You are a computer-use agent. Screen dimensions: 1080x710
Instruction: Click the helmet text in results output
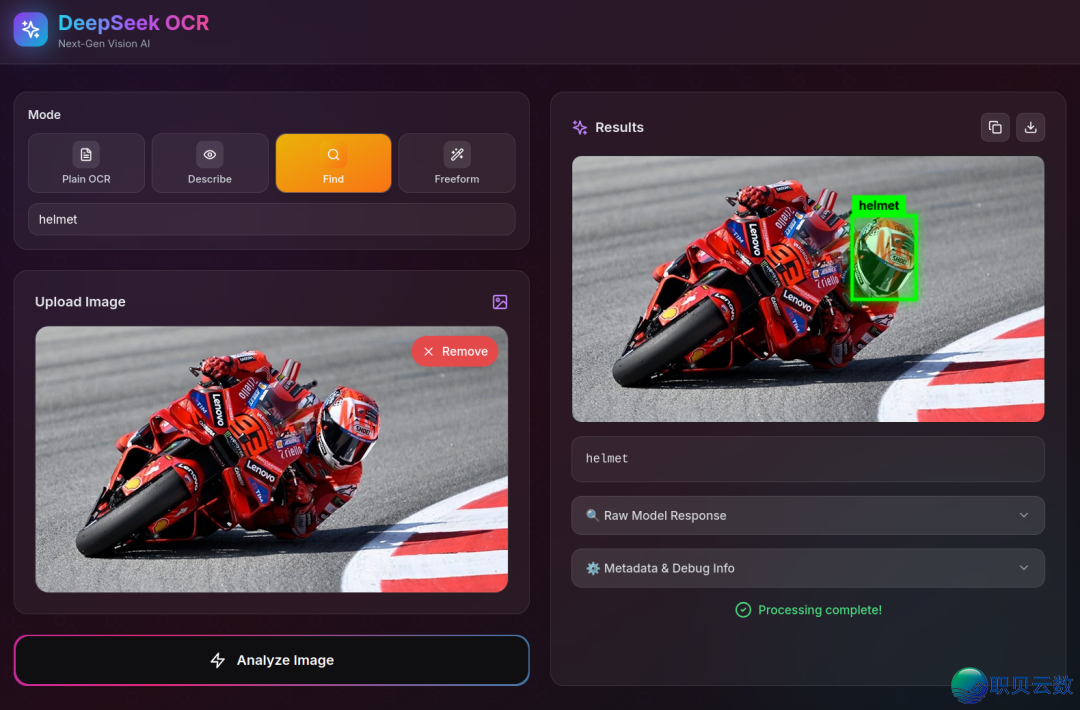[607, 459]
